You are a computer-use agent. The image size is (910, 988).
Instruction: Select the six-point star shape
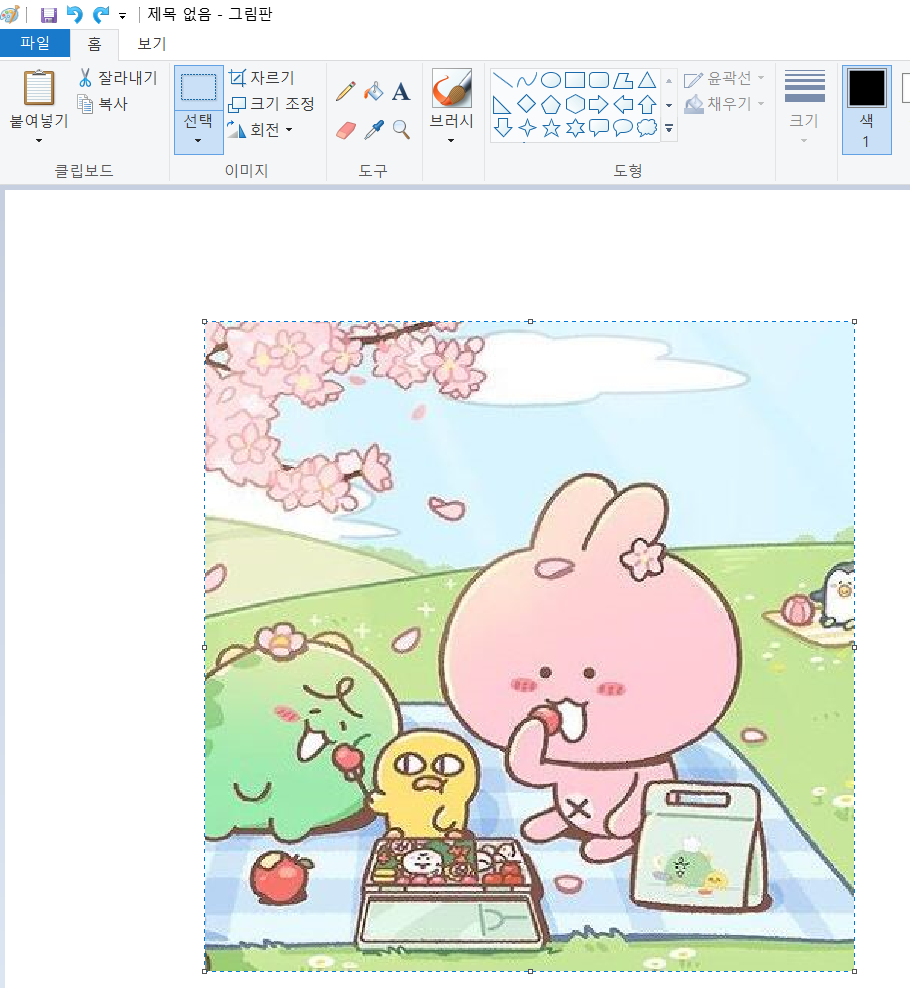(575, 128)
